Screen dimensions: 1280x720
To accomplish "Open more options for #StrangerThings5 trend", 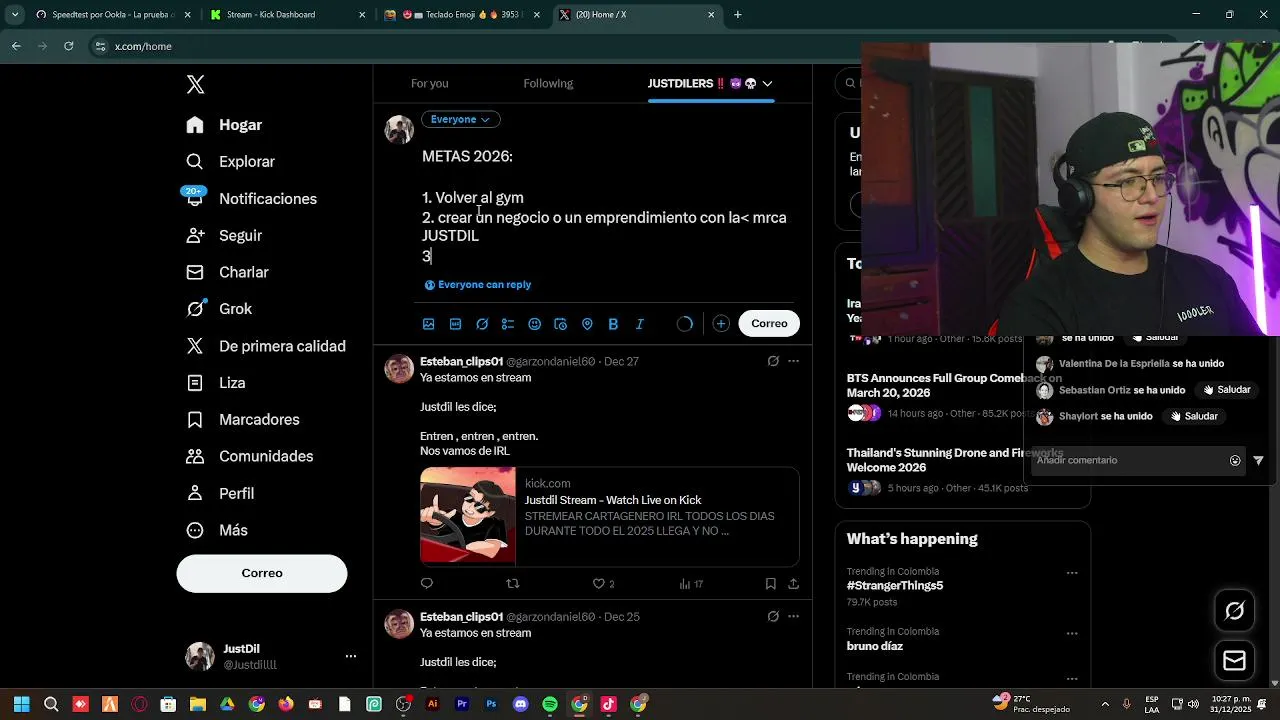I will tap(1072, 573).
